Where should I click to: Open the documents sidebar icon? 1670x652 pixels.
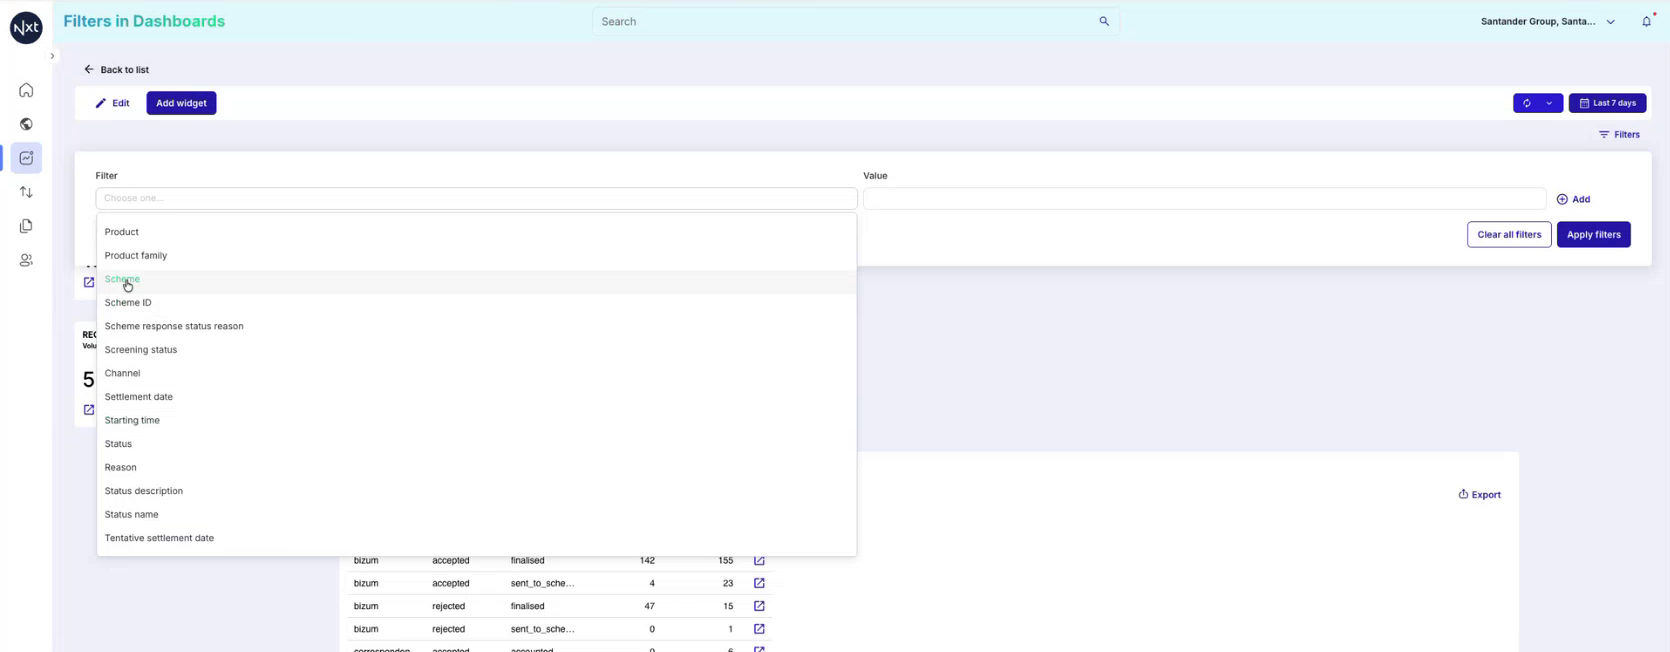pos(26,226)
